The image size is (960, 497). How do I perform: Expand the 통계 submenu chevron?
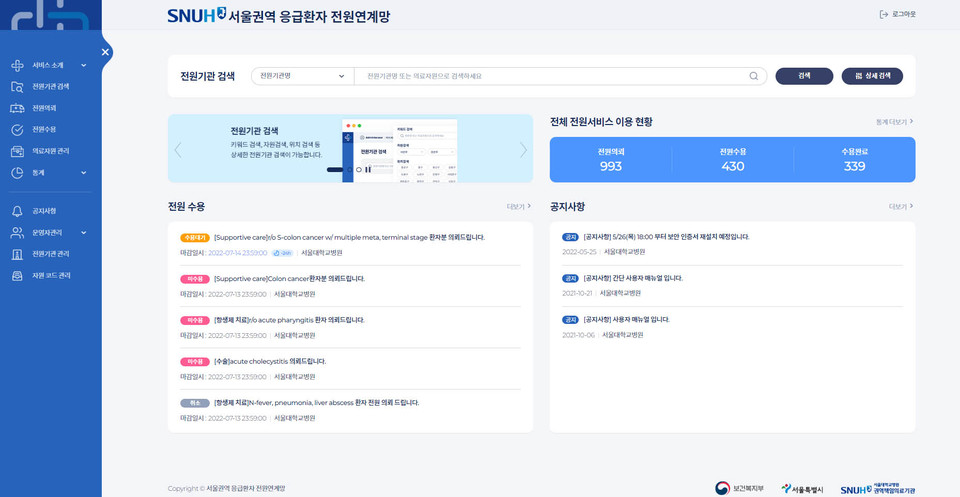point(84,173)
